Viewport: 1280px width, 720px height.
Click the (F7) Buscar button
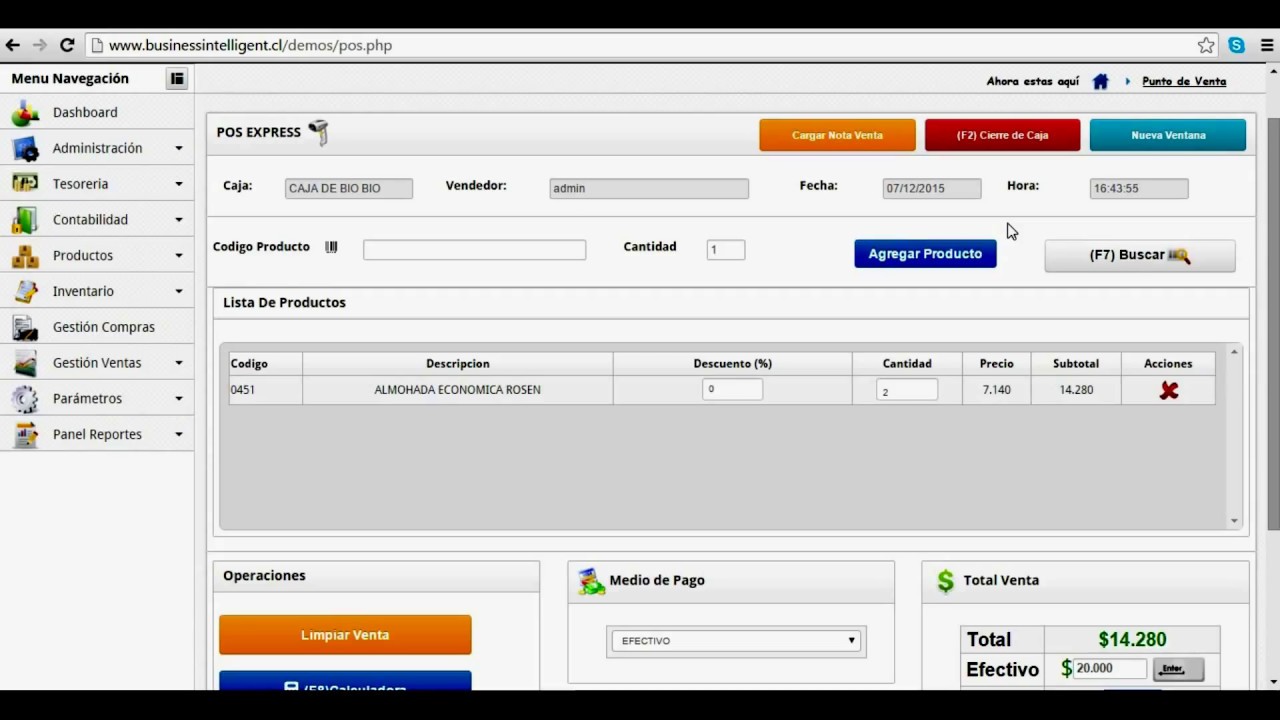[1140, 256]
